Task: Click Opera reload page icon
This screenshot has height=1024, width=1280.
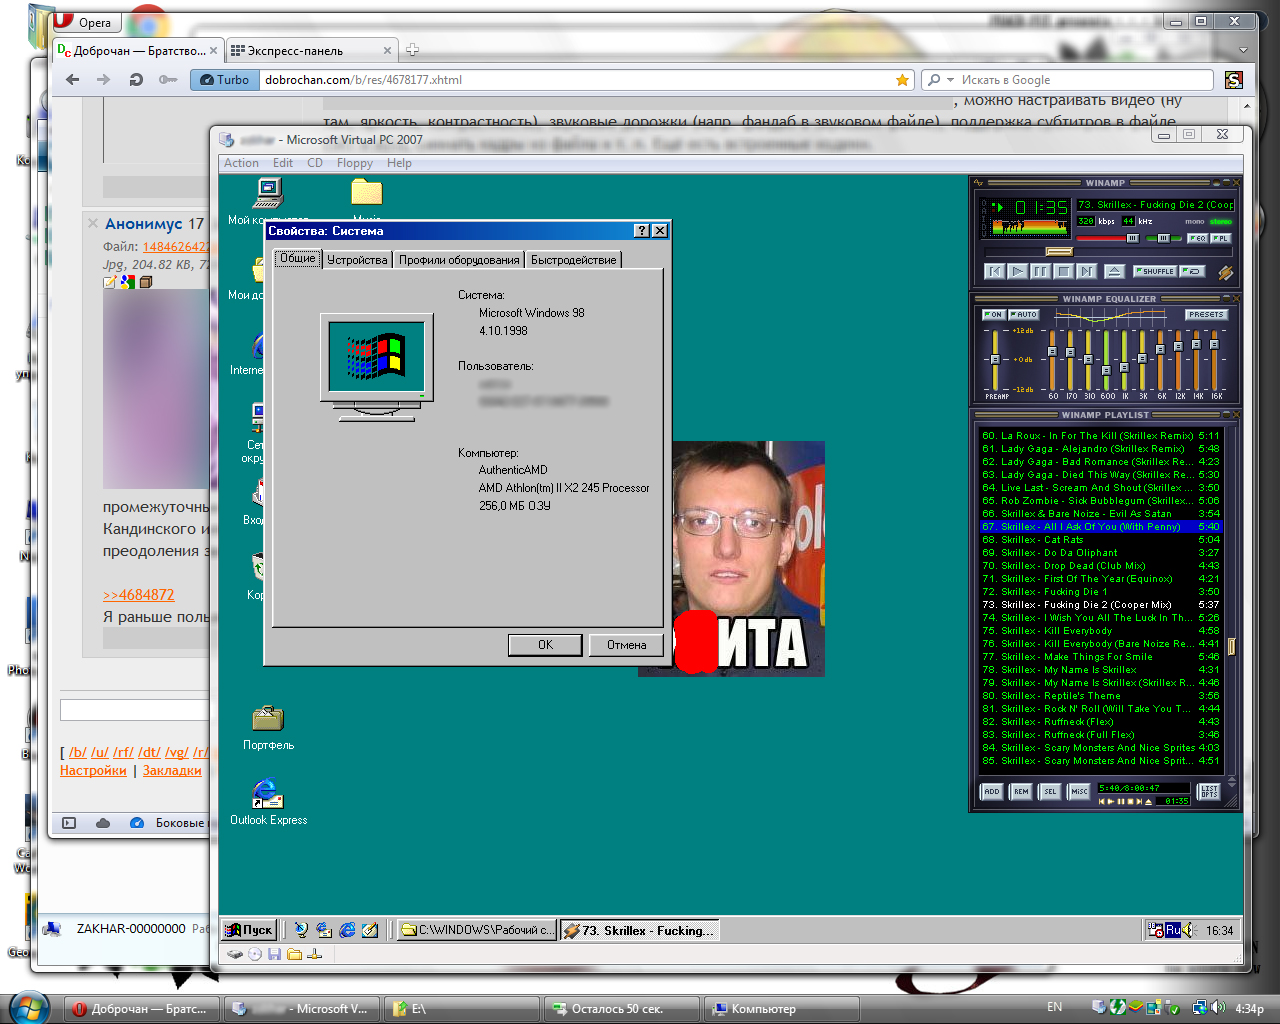Action: click(136, 80)
